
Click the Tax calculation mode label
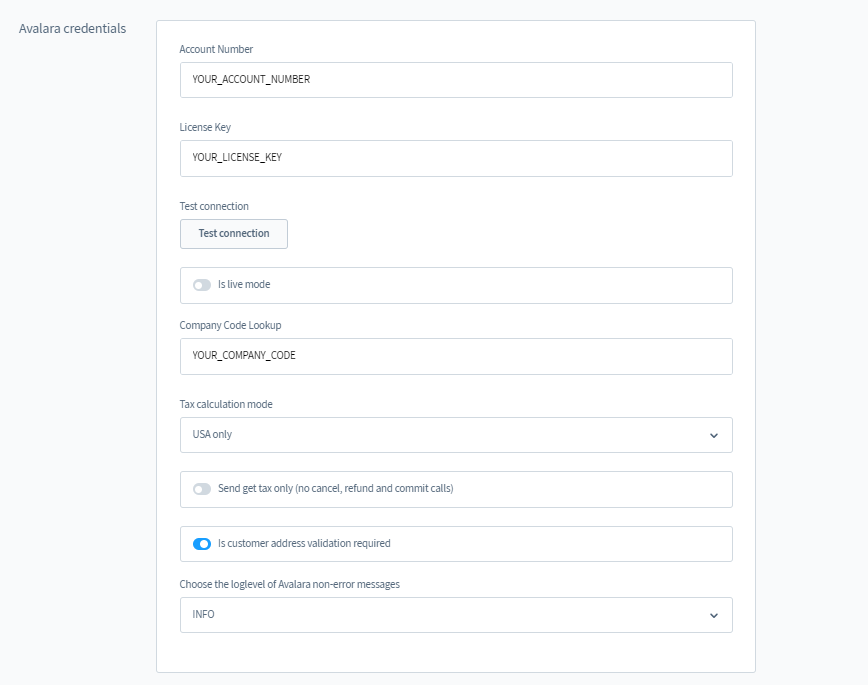(x=226, y=404)
